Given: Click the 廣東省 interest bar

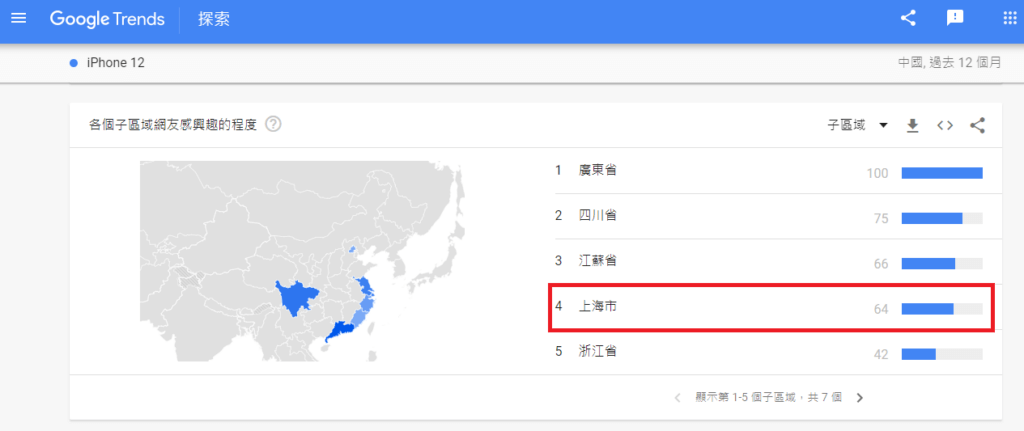Looking at the screenshot, I should pos(942,173).
